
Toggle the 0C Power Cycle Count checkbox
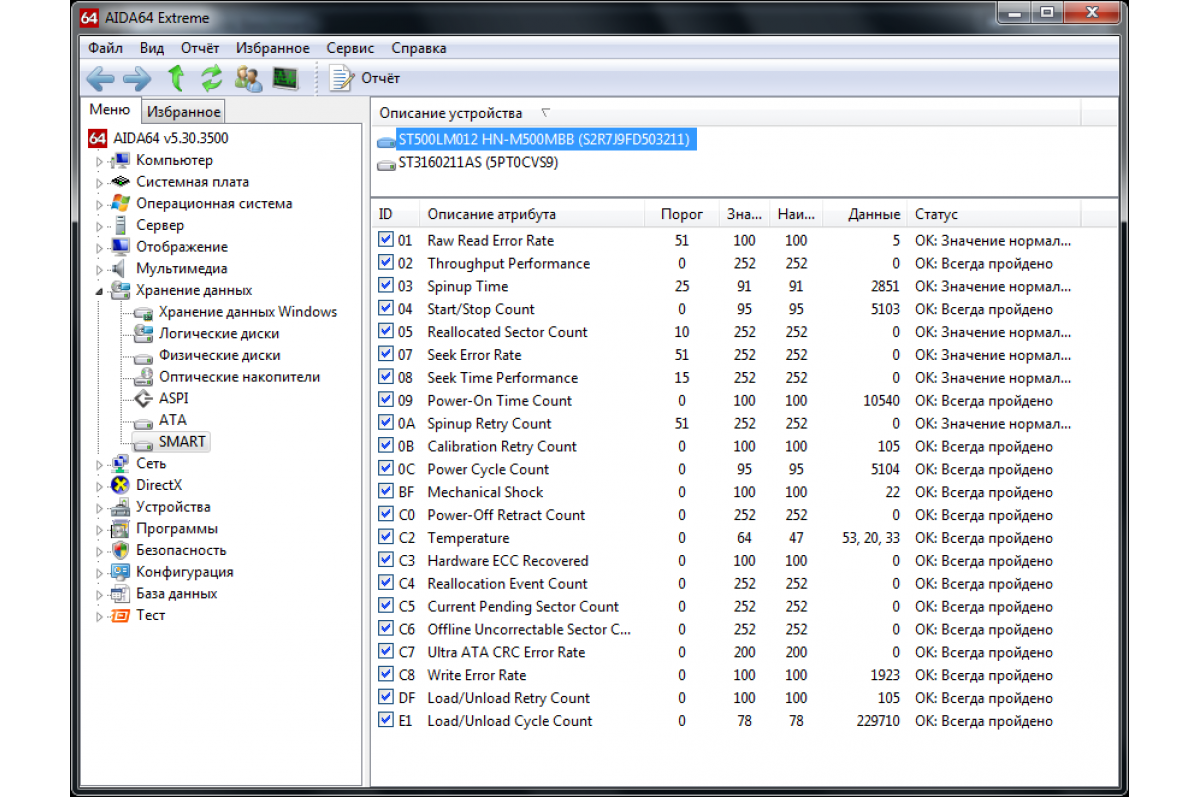point(386,469)
